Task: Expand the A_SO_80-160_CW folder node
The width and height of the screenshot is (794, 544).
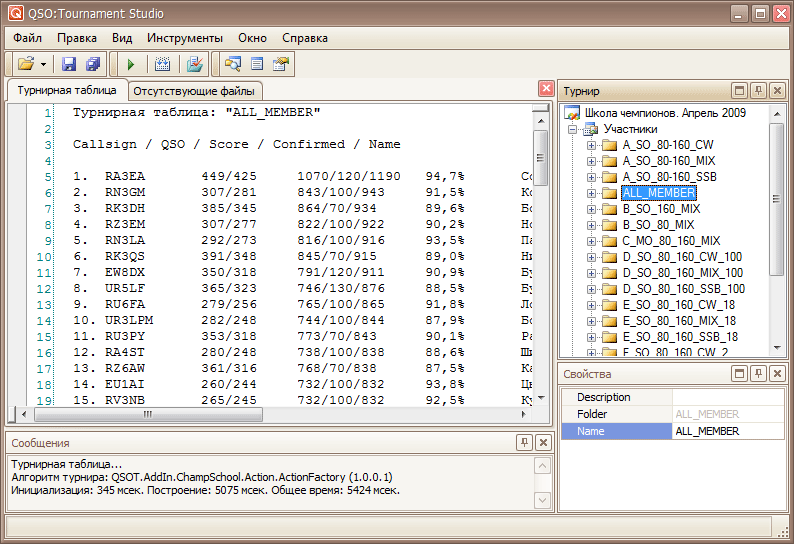Action: (592, 145)
